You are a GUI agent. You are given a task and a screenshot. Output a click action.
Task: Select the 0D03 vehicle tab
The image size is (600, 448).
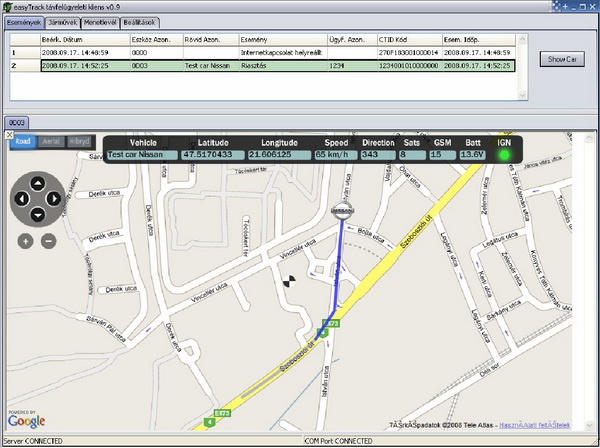pyautogui.click(x=17, y=123)
